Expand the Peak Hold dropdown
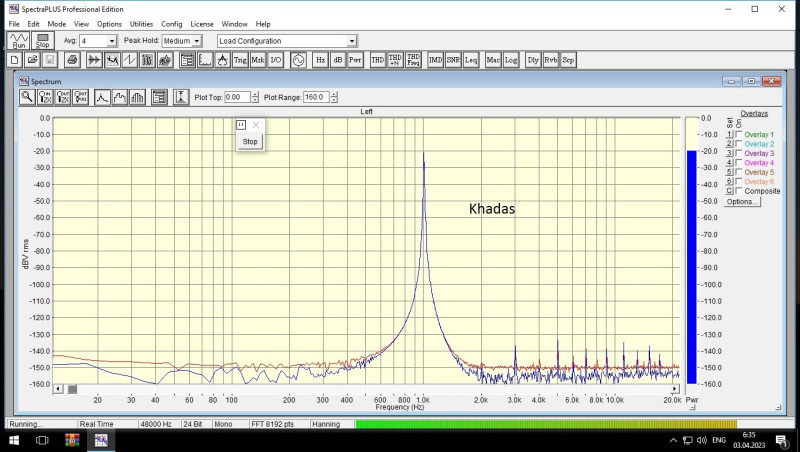Viewport: 800px width, 452px height. click(196, 41)
